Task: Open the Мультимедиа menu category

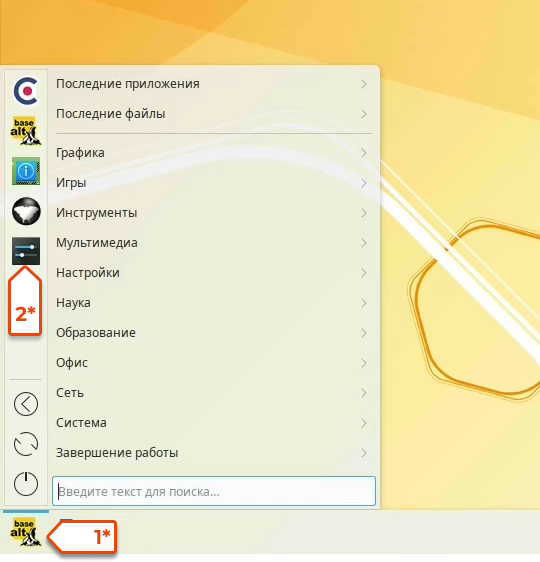Action: pyautogui.click(x=214, y=243)
